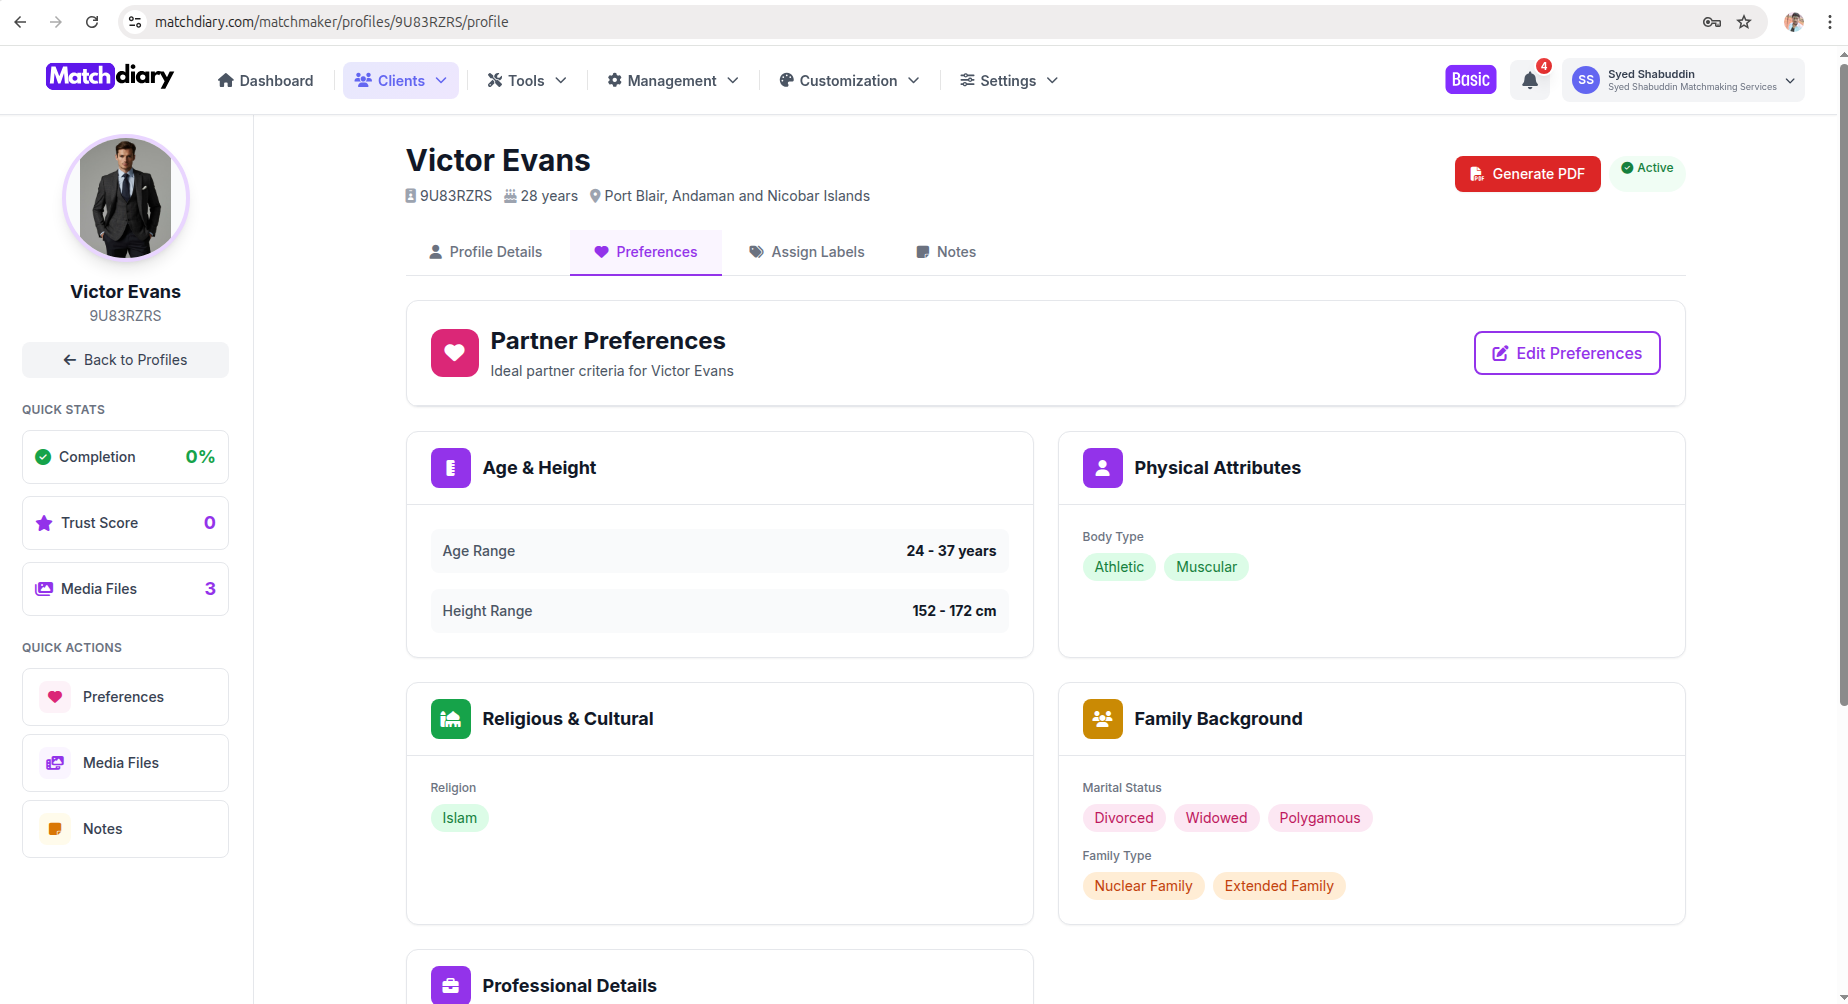Screen dimensions: 1848x1004
Task: Click the Physical Attributes person icon
Action: pos(1102,468)
